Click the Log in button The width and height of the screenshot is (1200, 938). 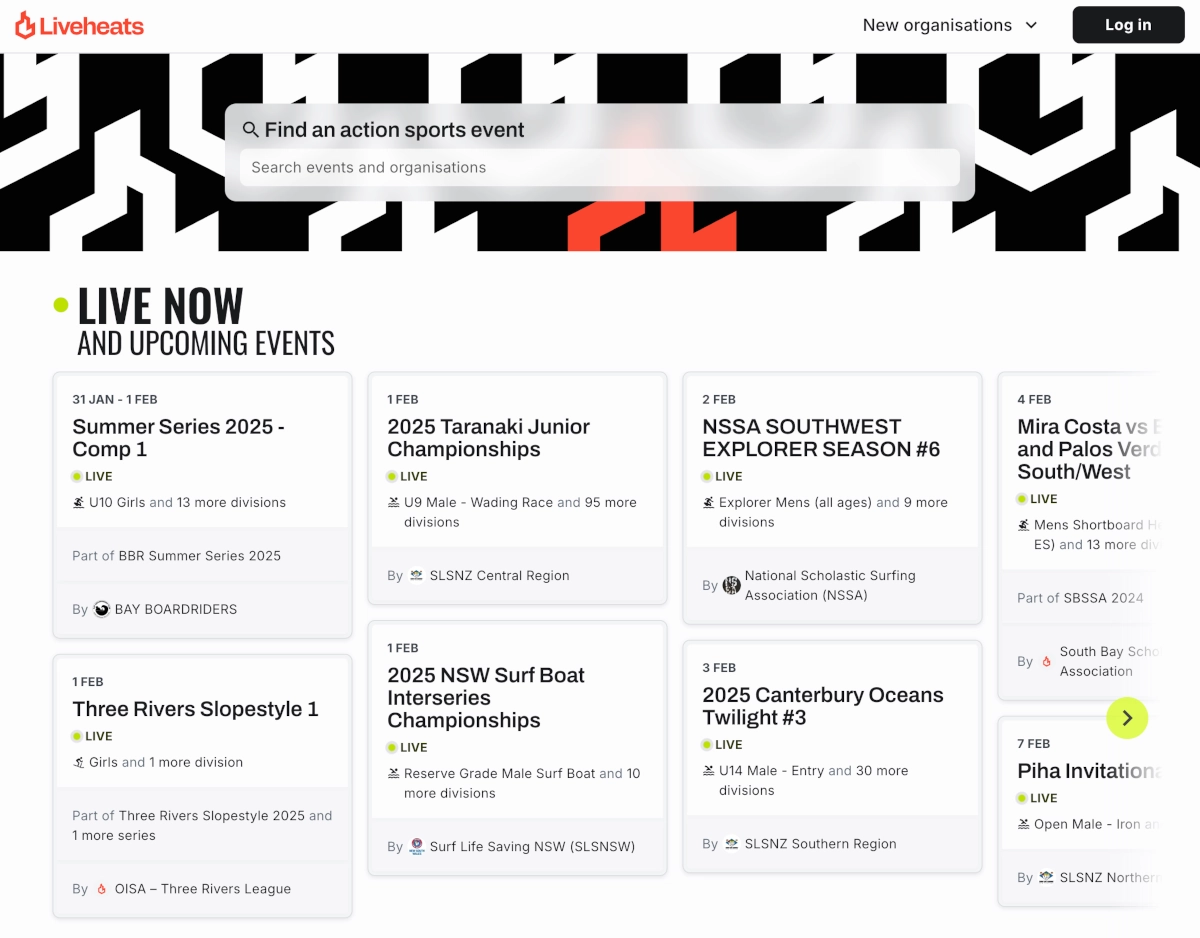[1128, 25]
